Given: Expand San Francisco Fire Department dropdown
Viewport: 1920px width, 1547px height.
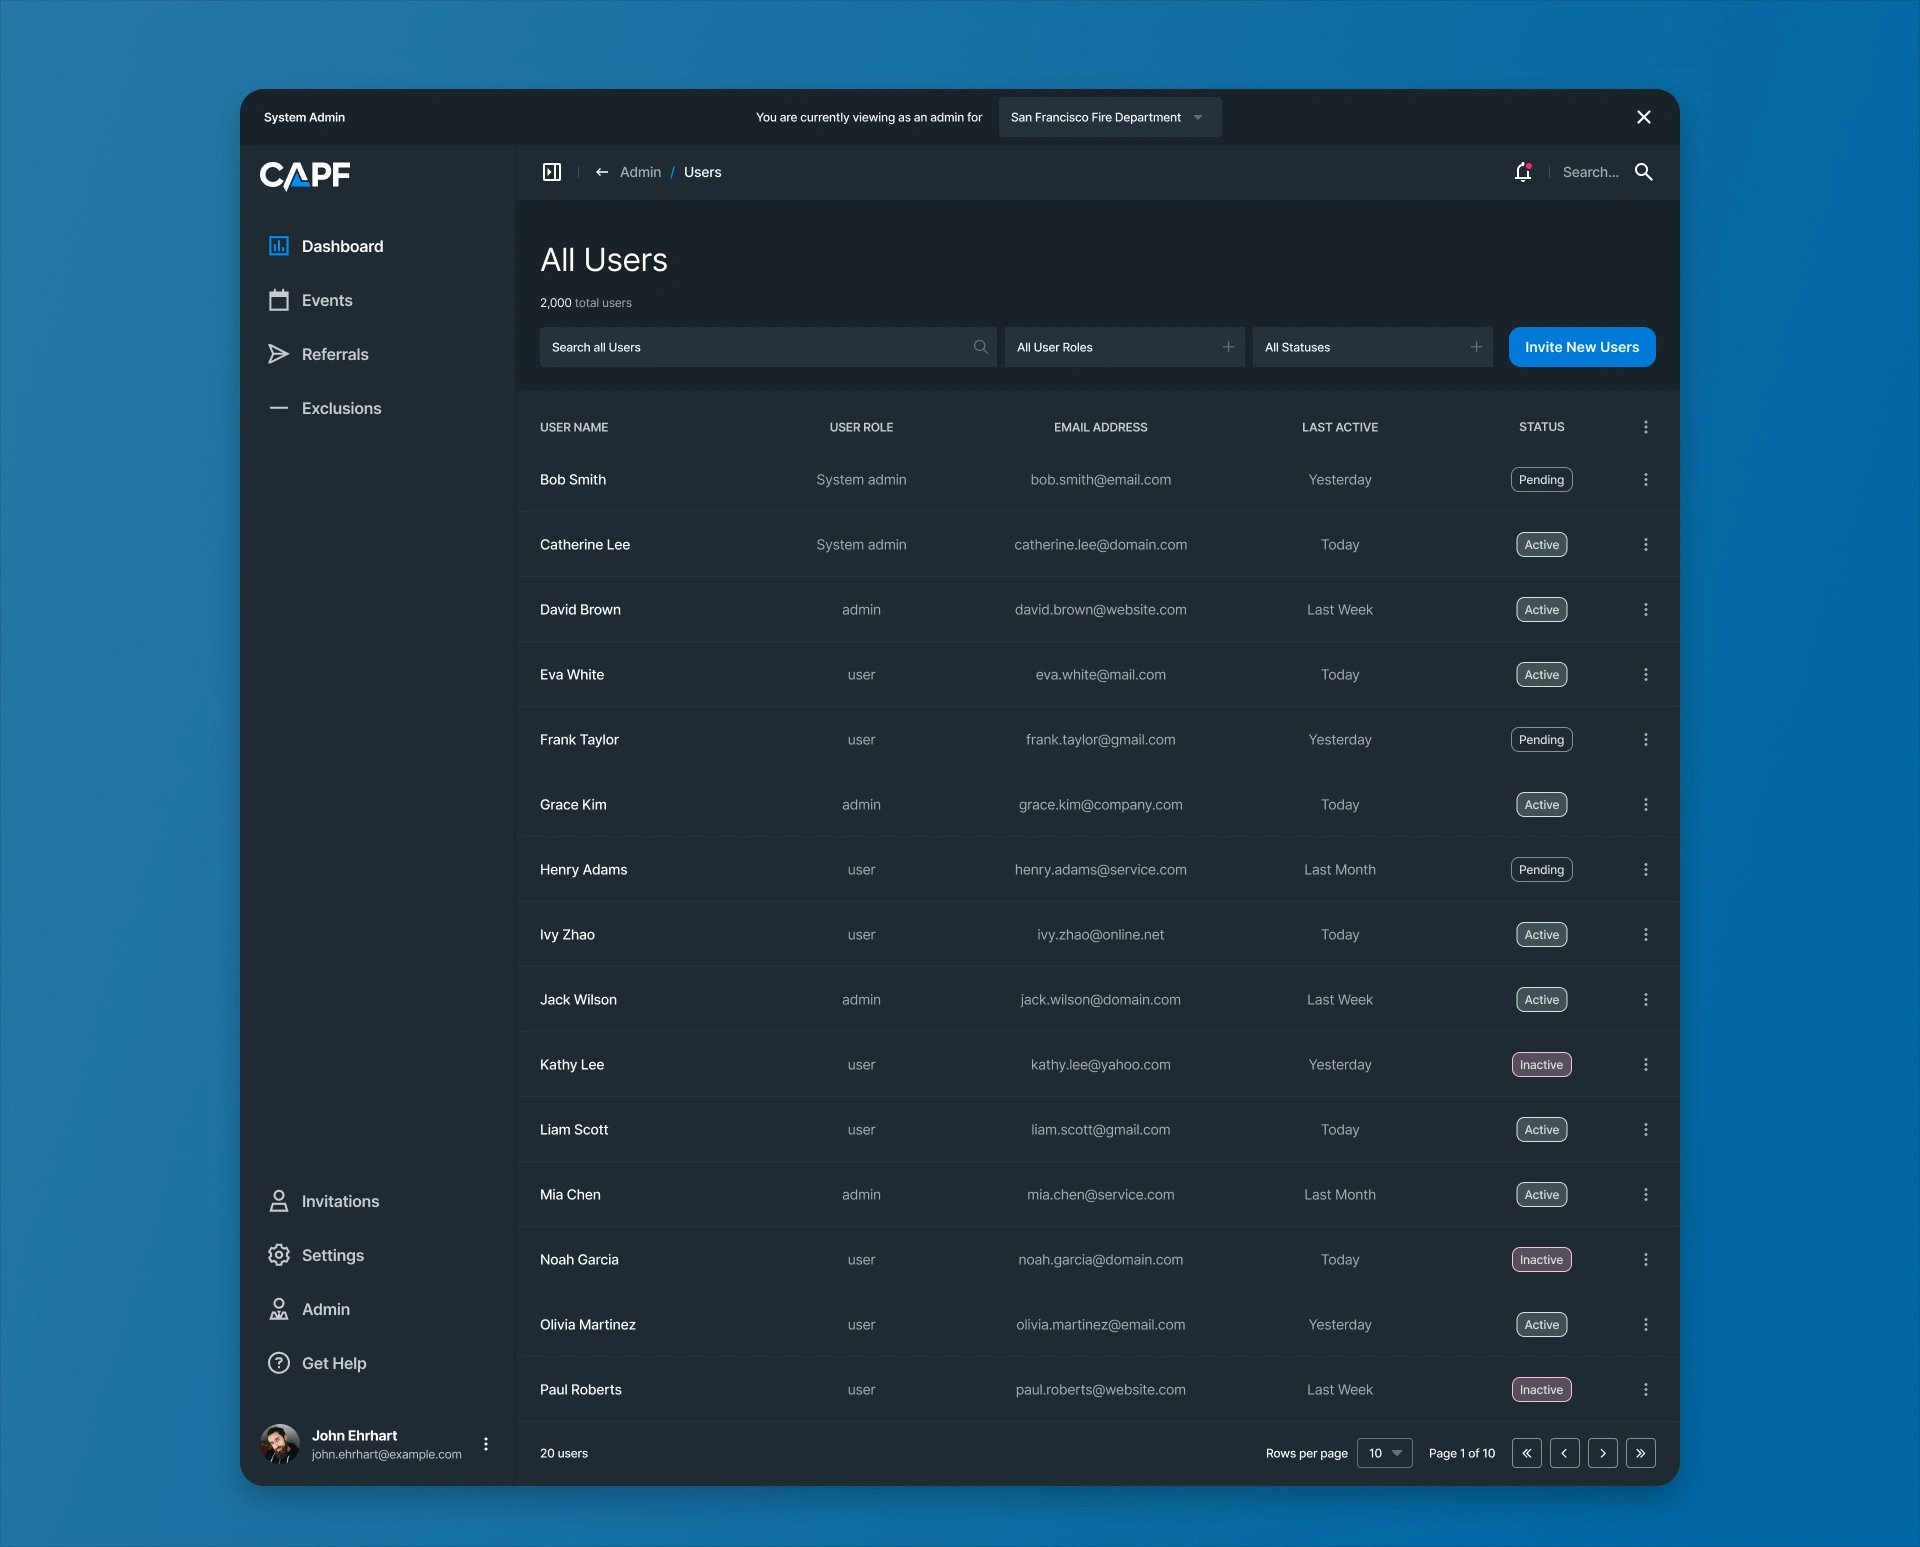Looking at the screenshot, I should point(1109,117).
